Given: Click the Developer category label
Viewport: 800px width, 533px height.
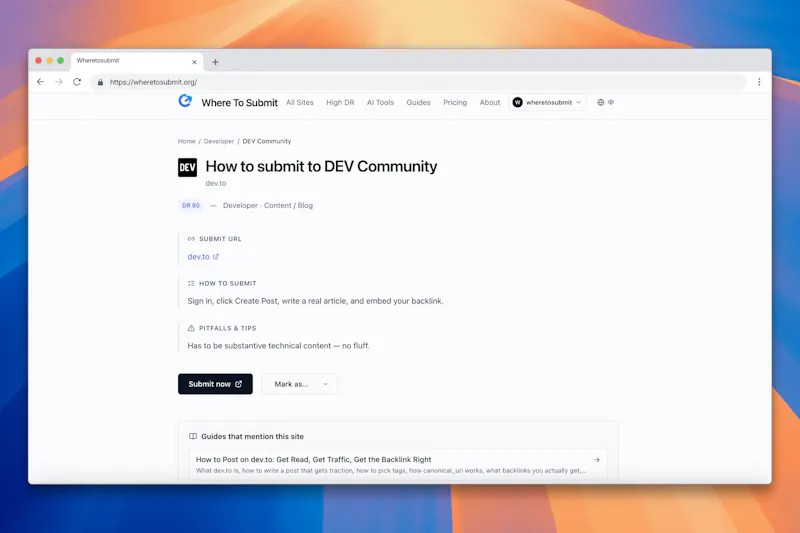Looking at the screenshot, I should pyautogui.click(x=240, y=206).
